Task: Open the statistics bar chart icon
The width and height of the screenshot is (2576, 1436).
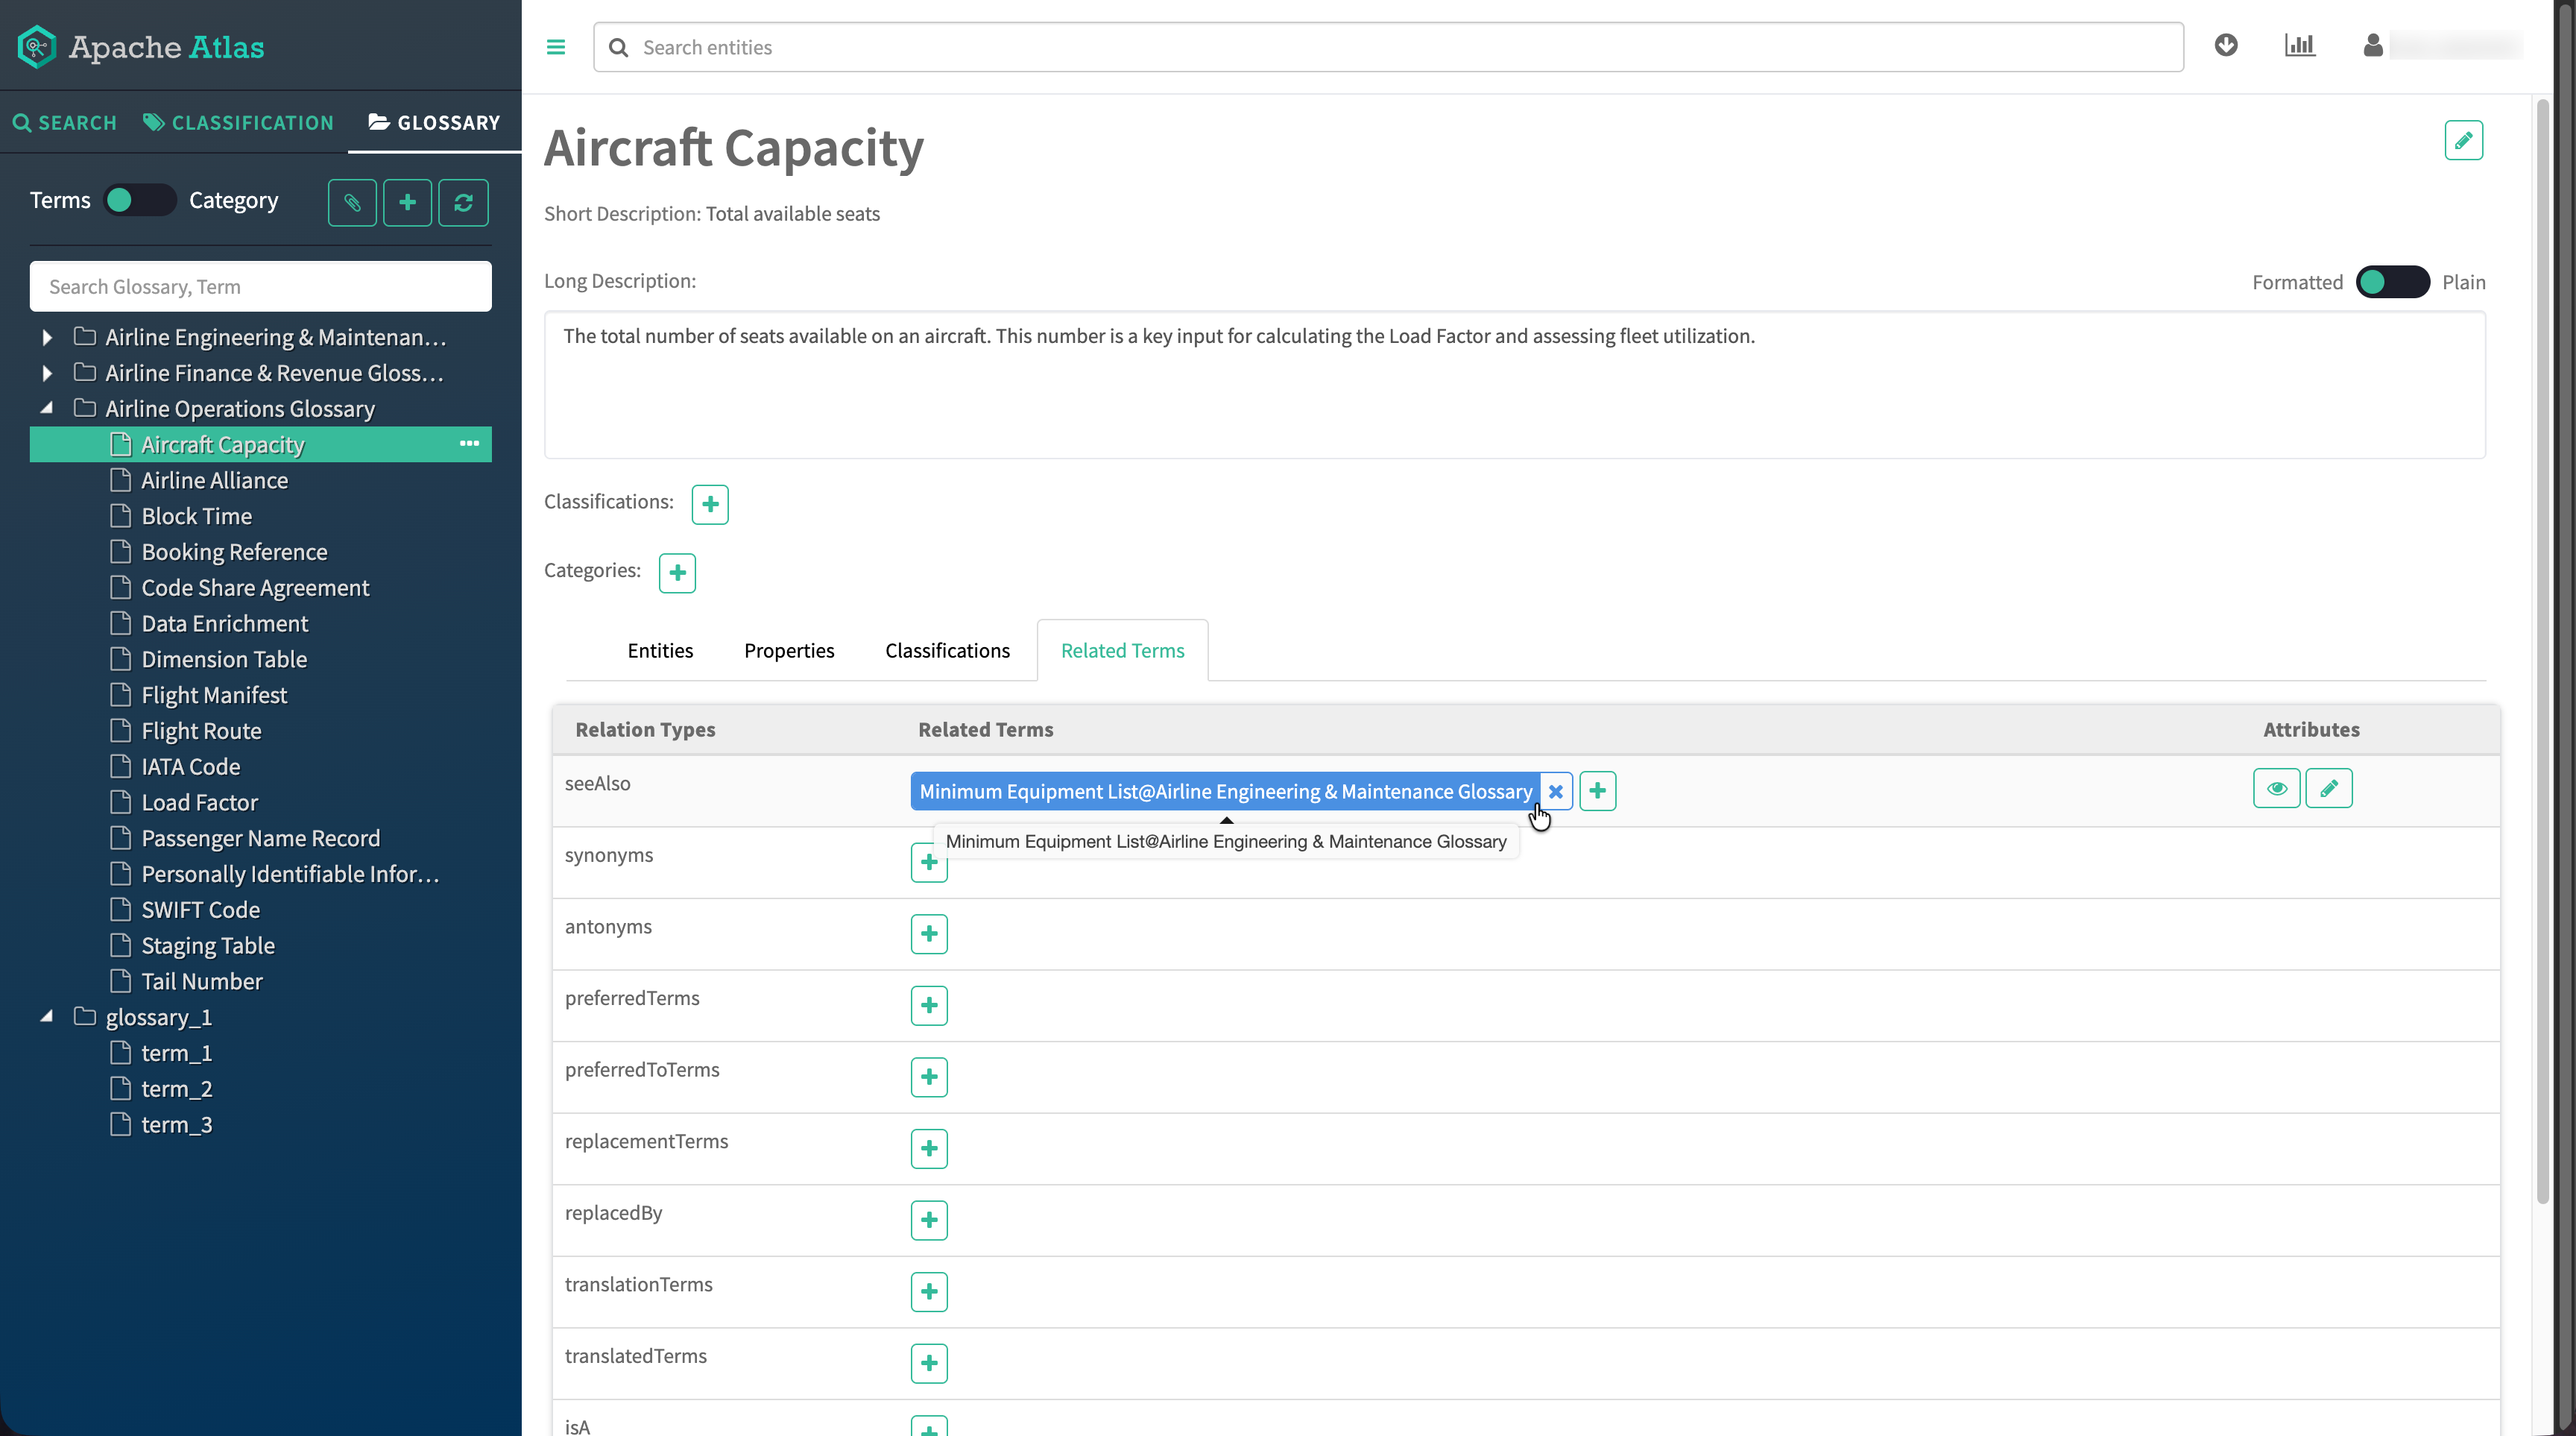Action: pos(2299,46)
